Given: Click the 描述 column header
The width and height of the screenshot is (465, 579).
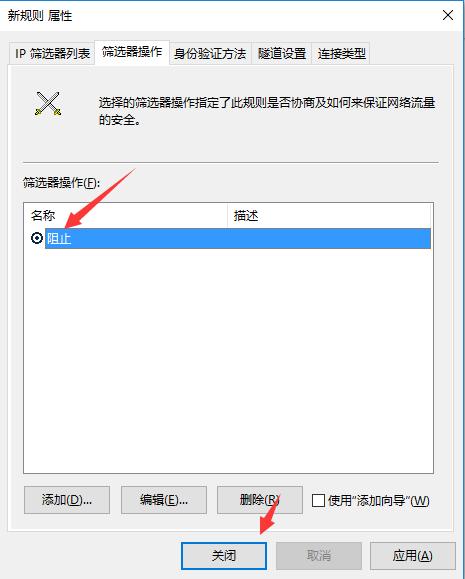Looking at the screenshot, I should click(x=329, y=215).
